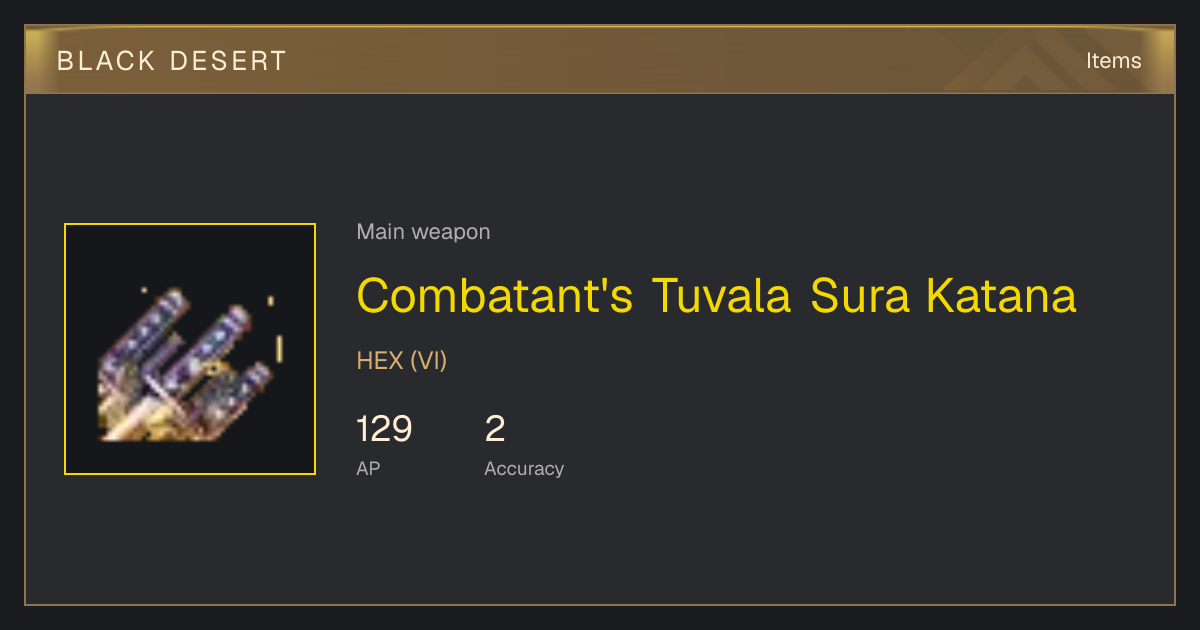Screen dimensions: 1200x630
Task: Click the Combatant's Tuvala Sura Katana title
Action: point(716,296)
